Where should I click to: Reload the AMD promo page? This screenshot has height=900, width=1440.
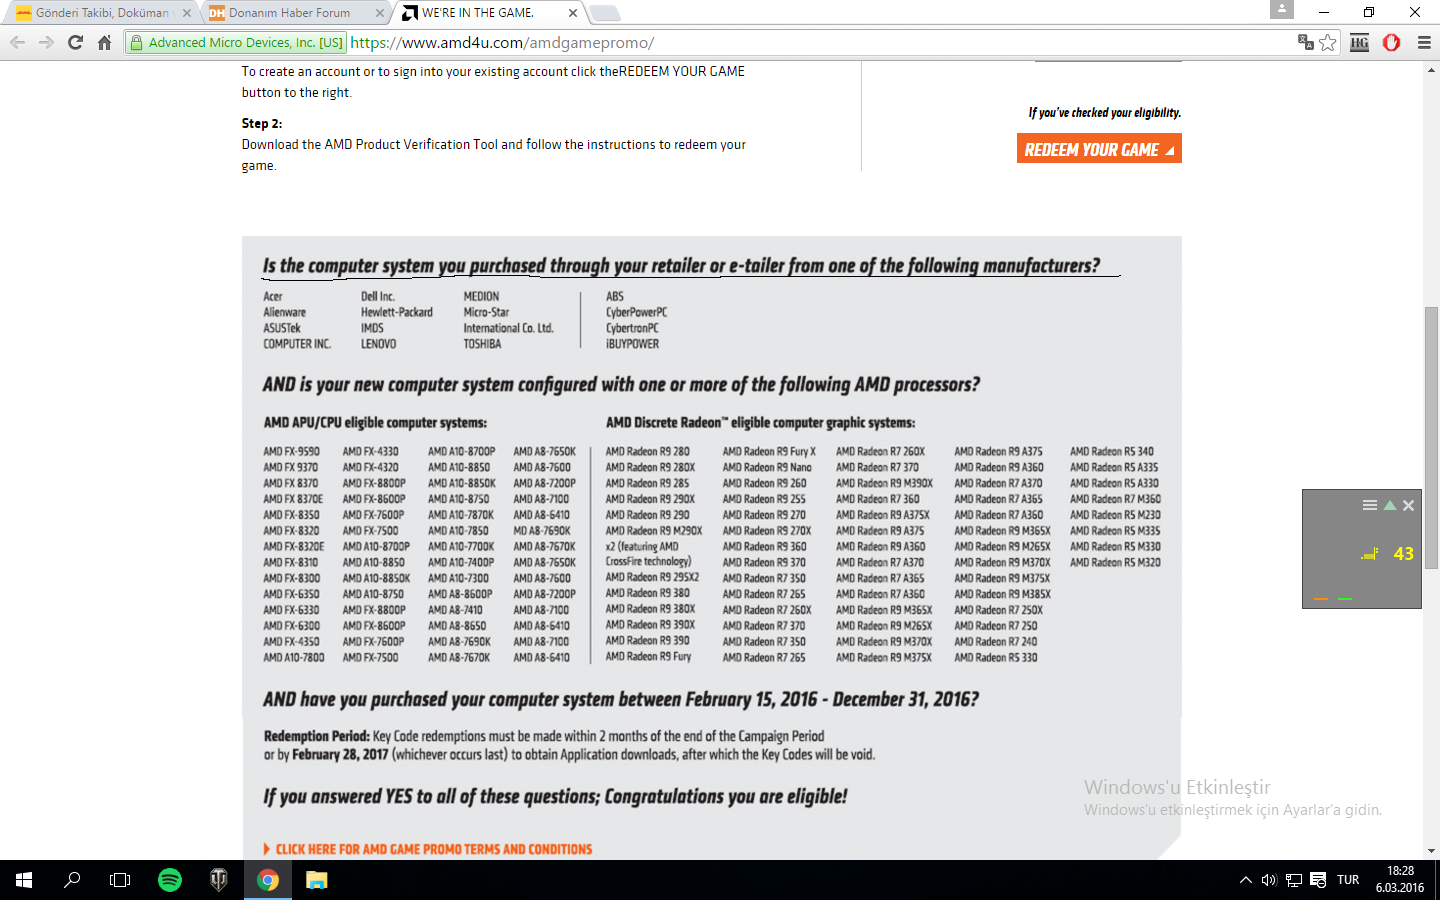(75, 42)
